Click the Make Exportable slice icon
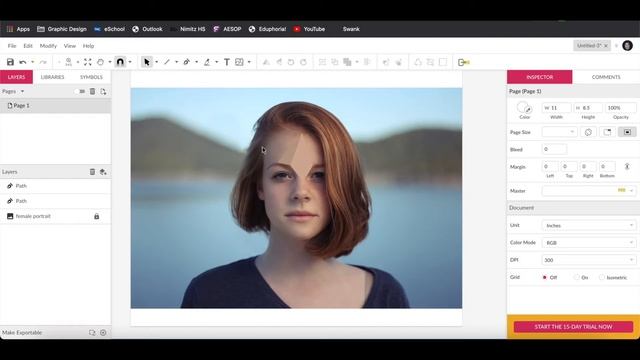The height and width of the screenshot is (360, 640). click(92, 333)
